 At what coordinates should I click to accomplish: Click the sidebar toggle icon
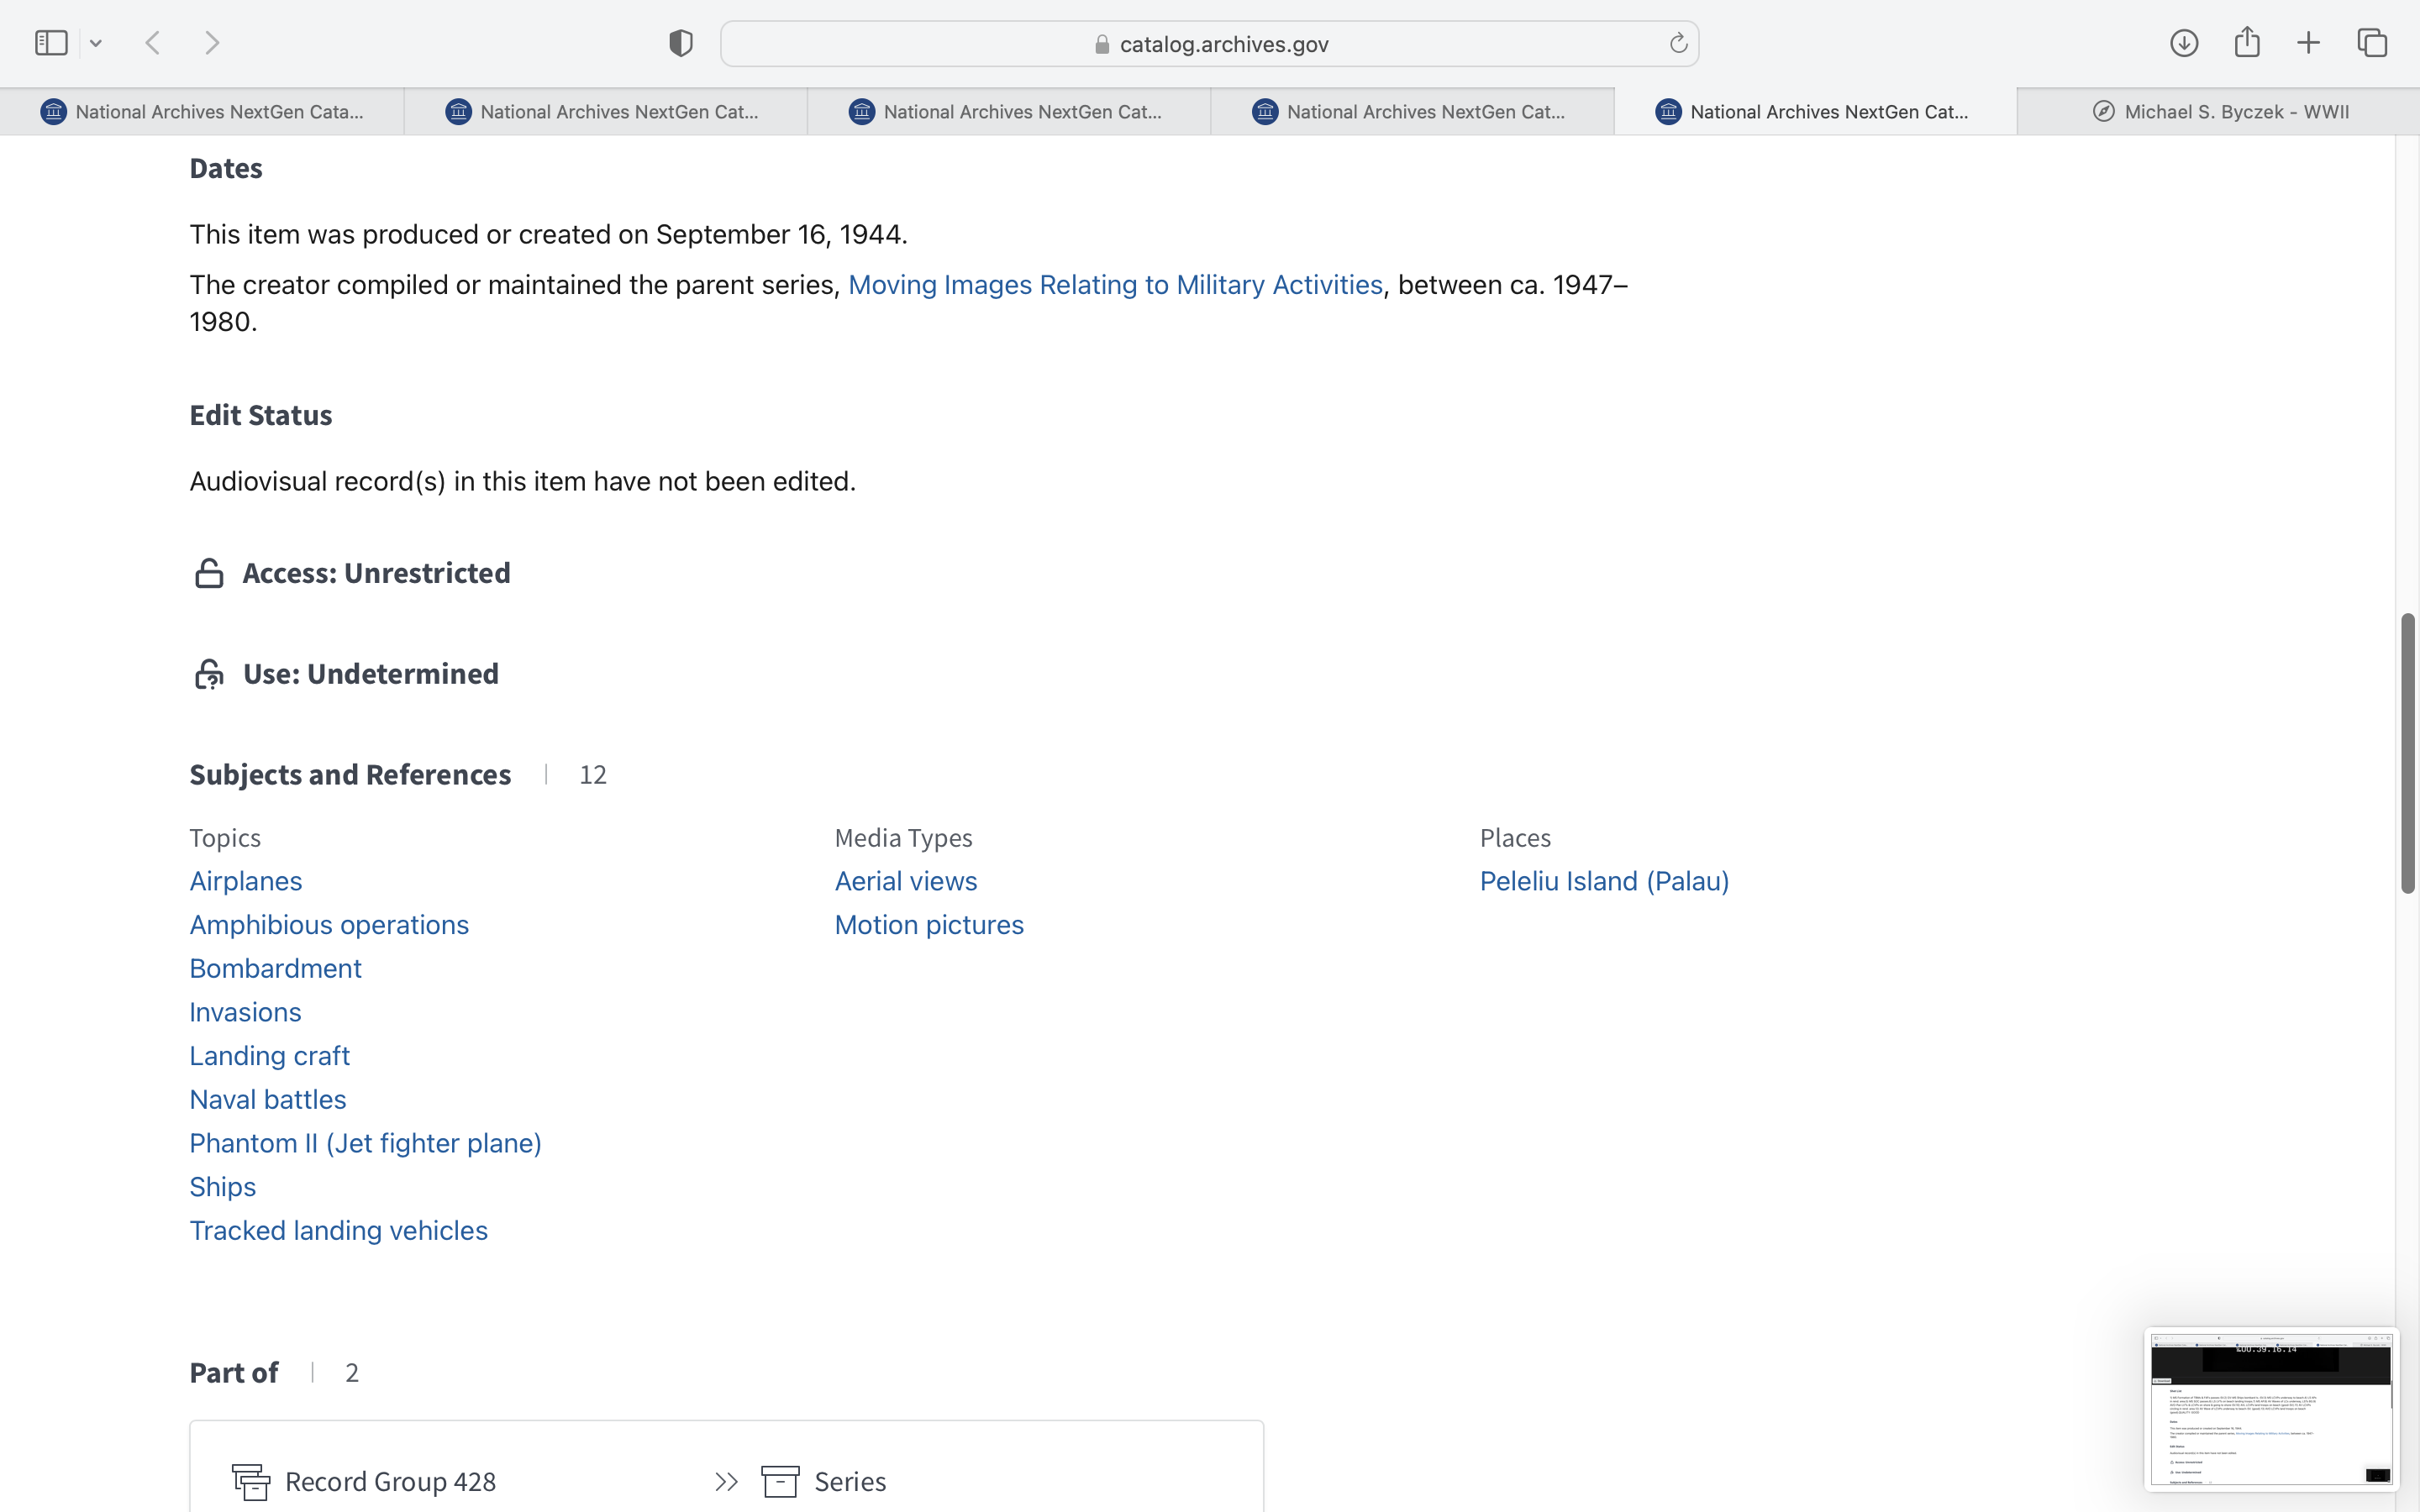point(50,43)
